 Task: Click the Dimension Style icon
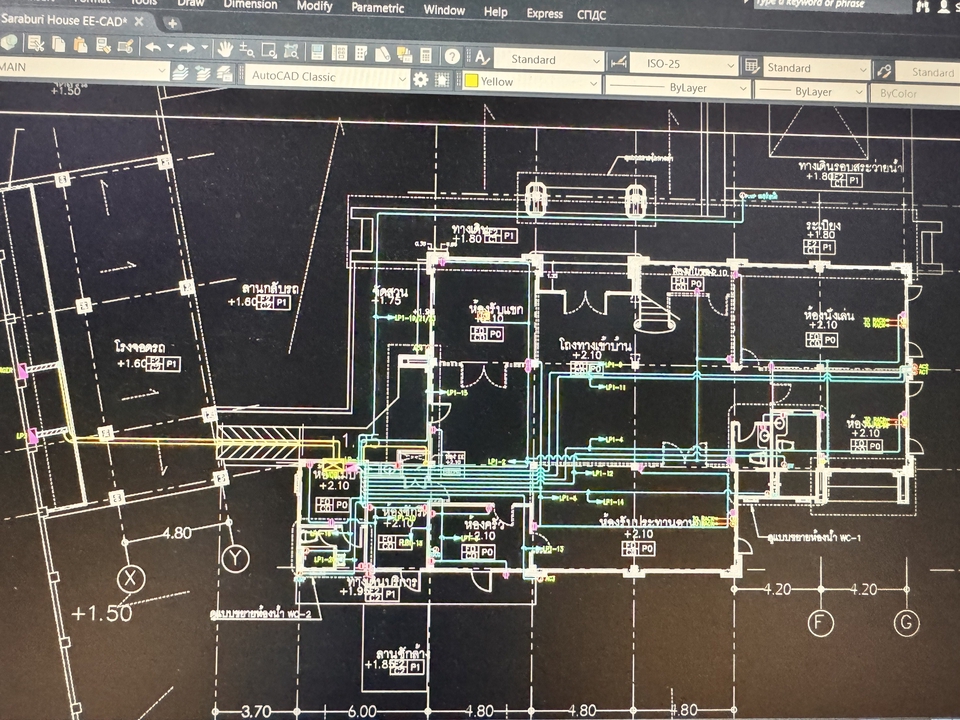click(x=618, y=62)
